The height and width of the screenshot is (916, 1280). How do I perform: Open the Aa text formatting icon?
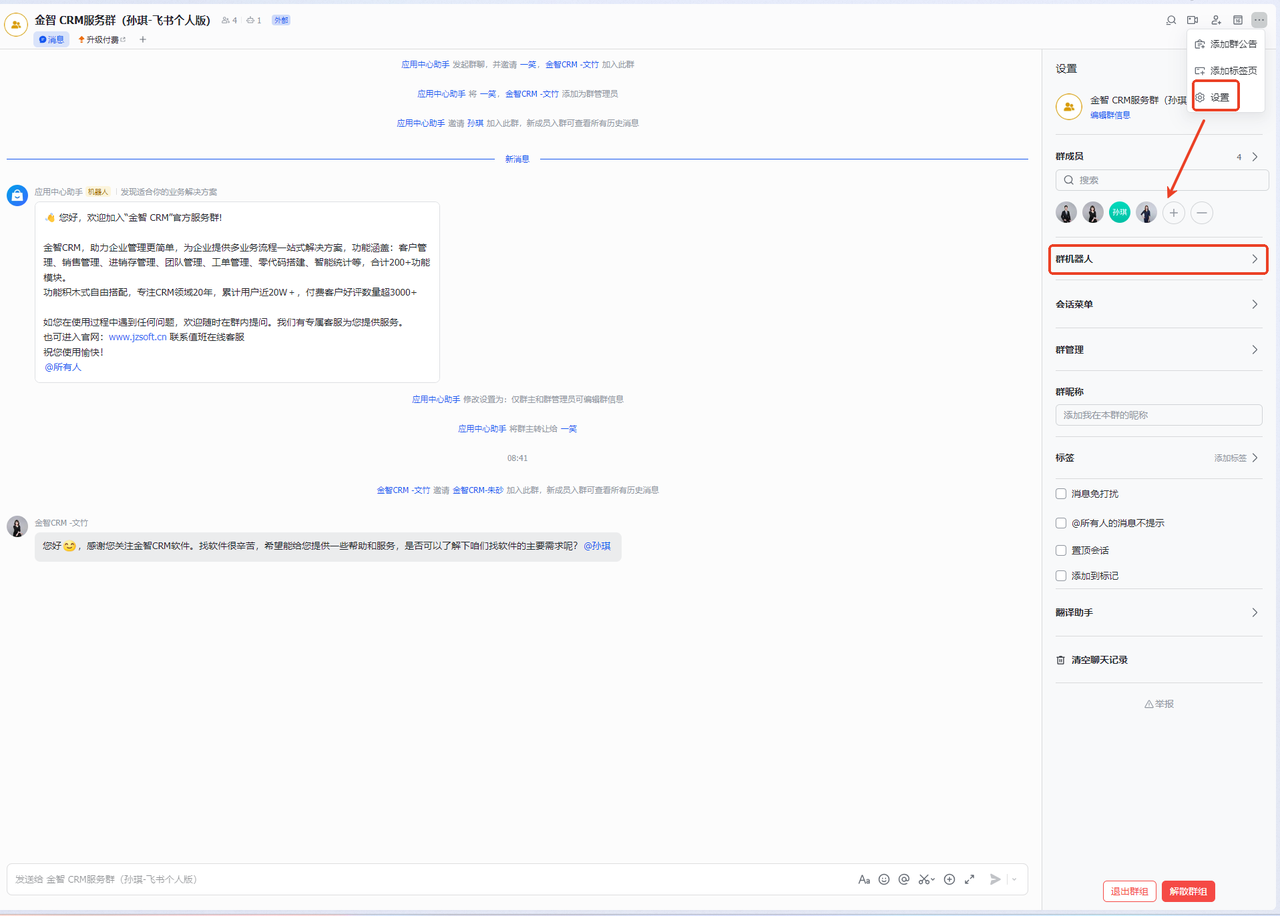click(864, 879)
